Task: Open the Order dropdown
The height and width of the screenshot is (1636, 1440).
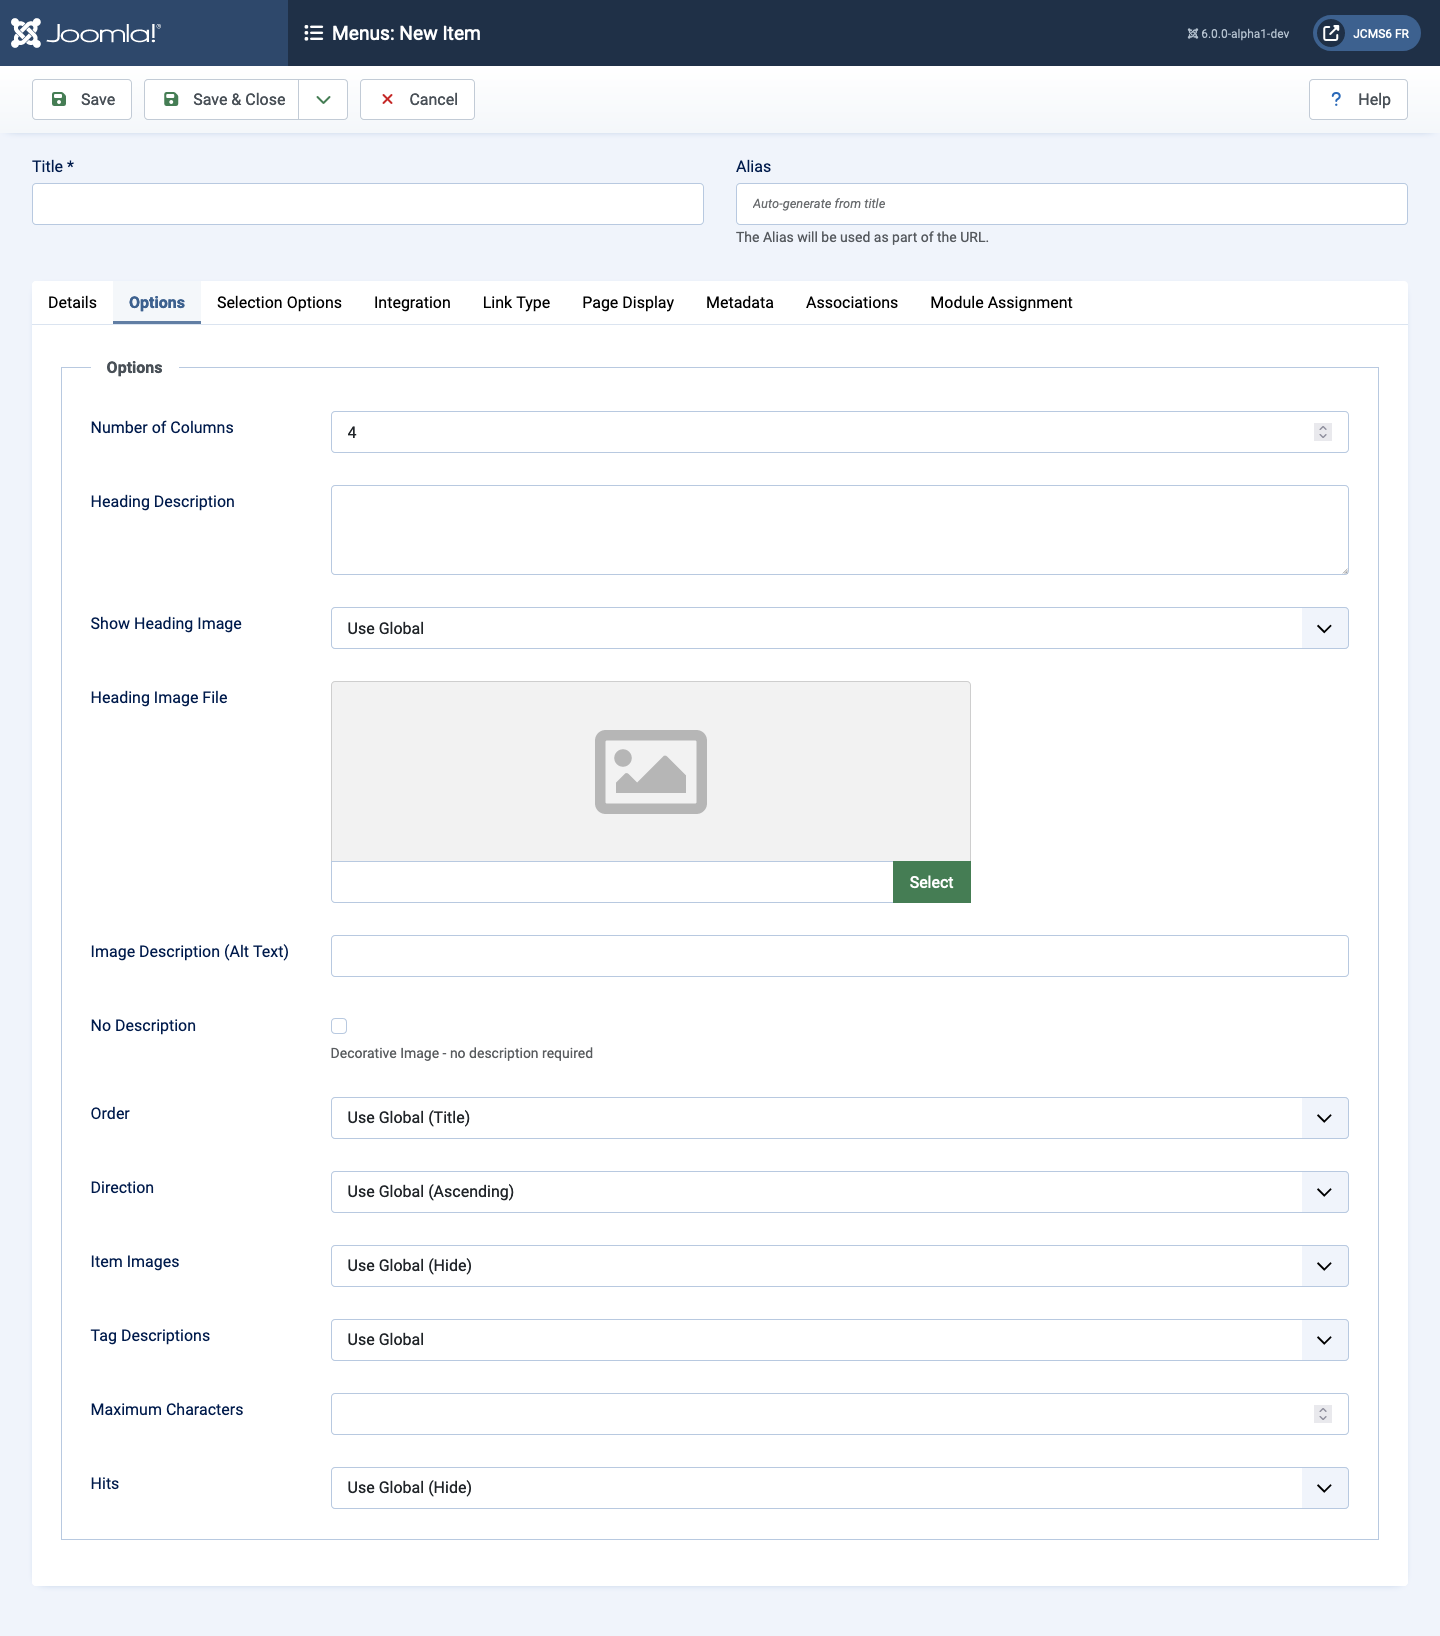Action: (x=840, y=1118)
